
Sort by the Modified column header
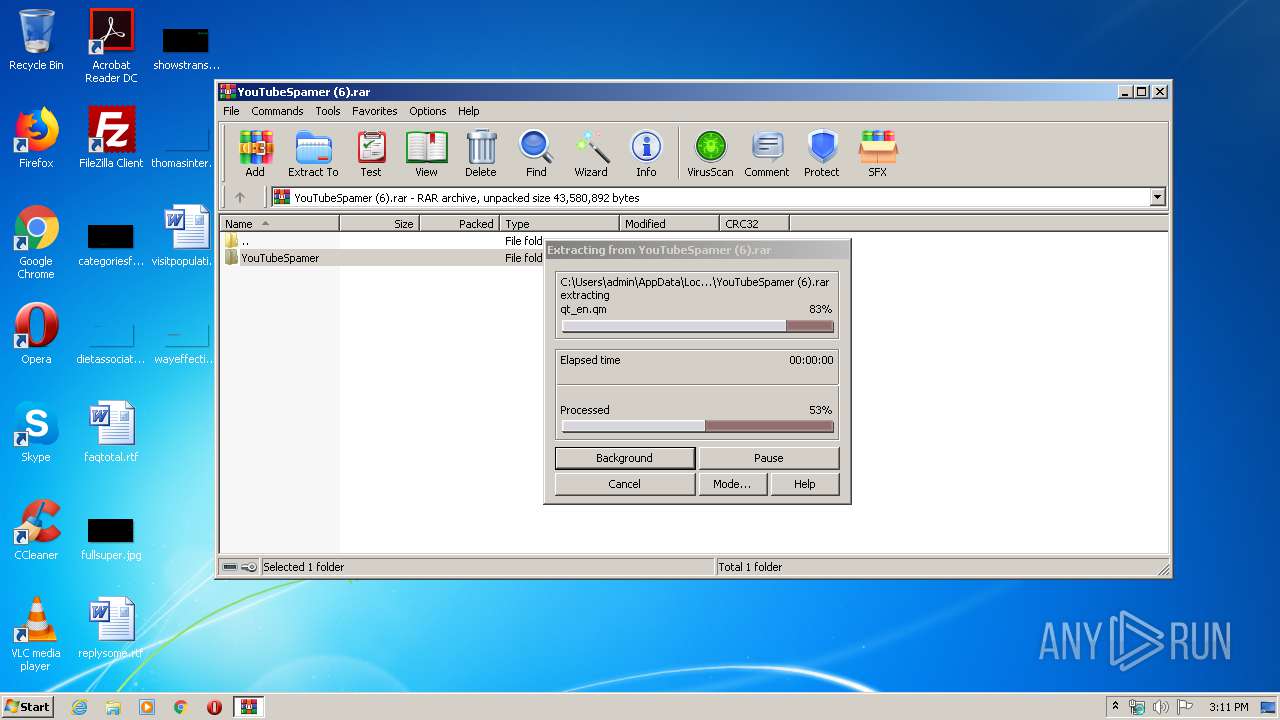(x=670, y=224)
